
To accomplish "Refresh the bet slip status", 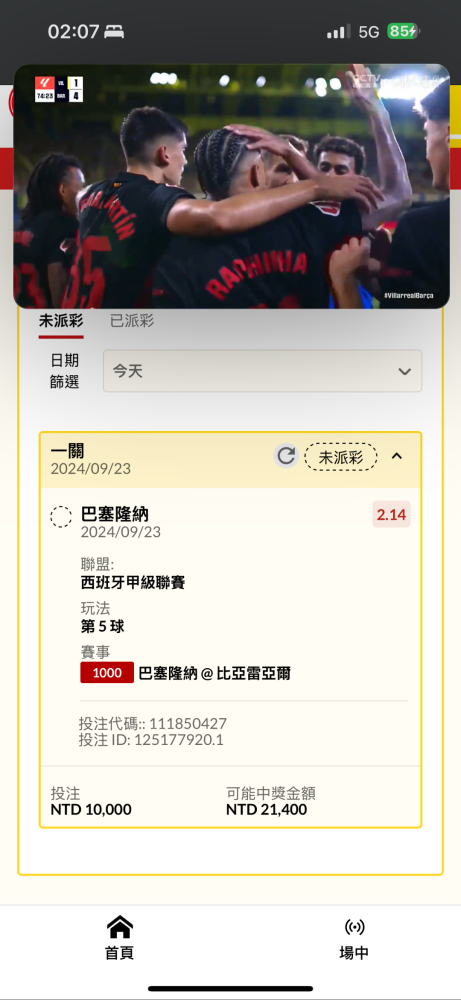I will (286, 456).
